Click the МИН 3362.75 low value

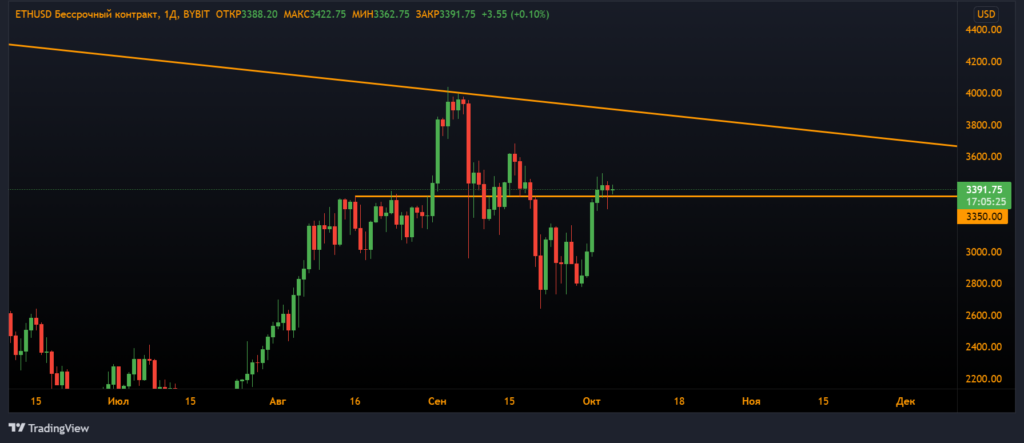click(381, 14)
